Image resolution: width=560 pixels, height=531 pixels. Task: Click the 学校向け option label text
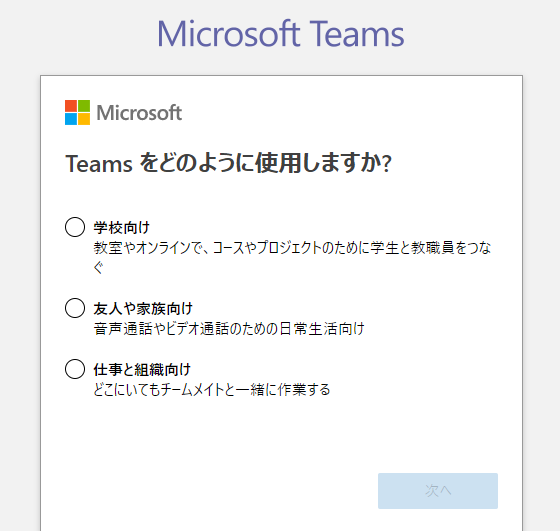tap(122, 227)
